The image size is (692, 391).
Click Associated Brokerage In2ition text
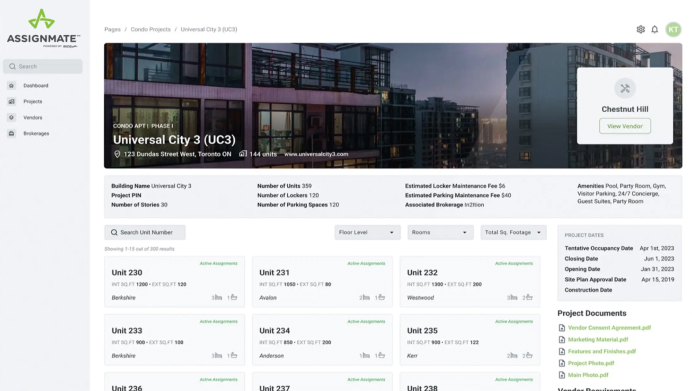click(444, 205)
